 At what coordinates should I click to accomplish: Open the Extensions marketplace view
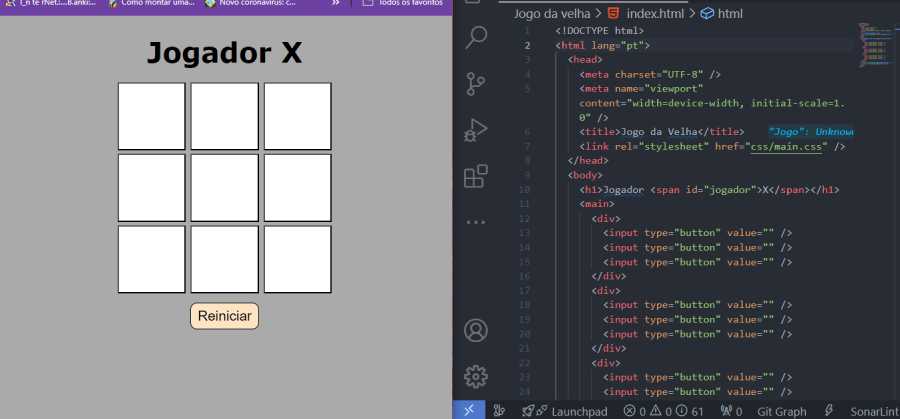pos(476,176)
